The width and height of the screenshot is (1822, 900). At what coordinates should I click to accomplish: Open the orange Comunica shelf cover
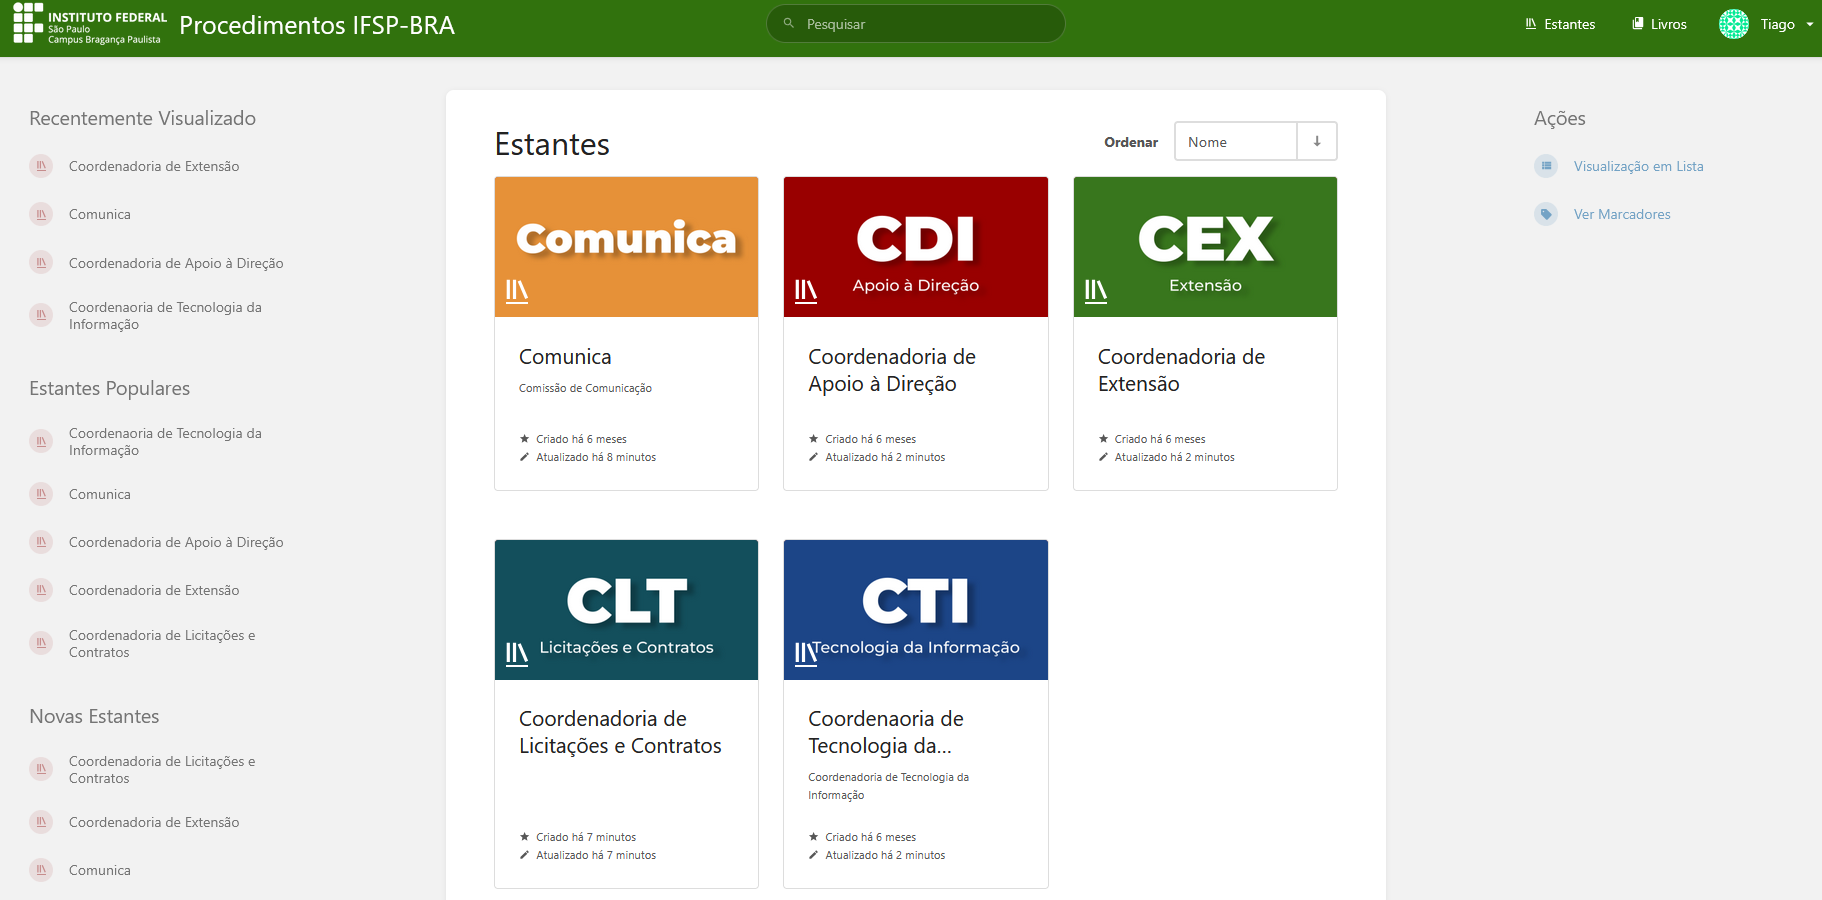click(626, 247)
